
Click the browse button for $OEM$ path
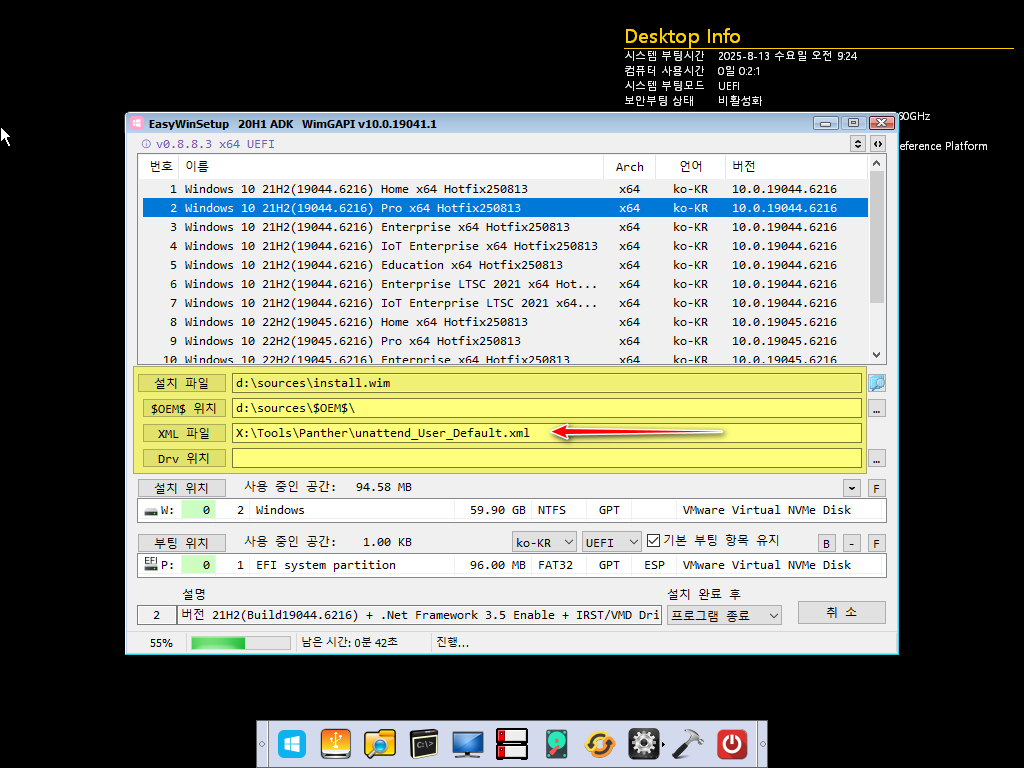tap(876, 409)
